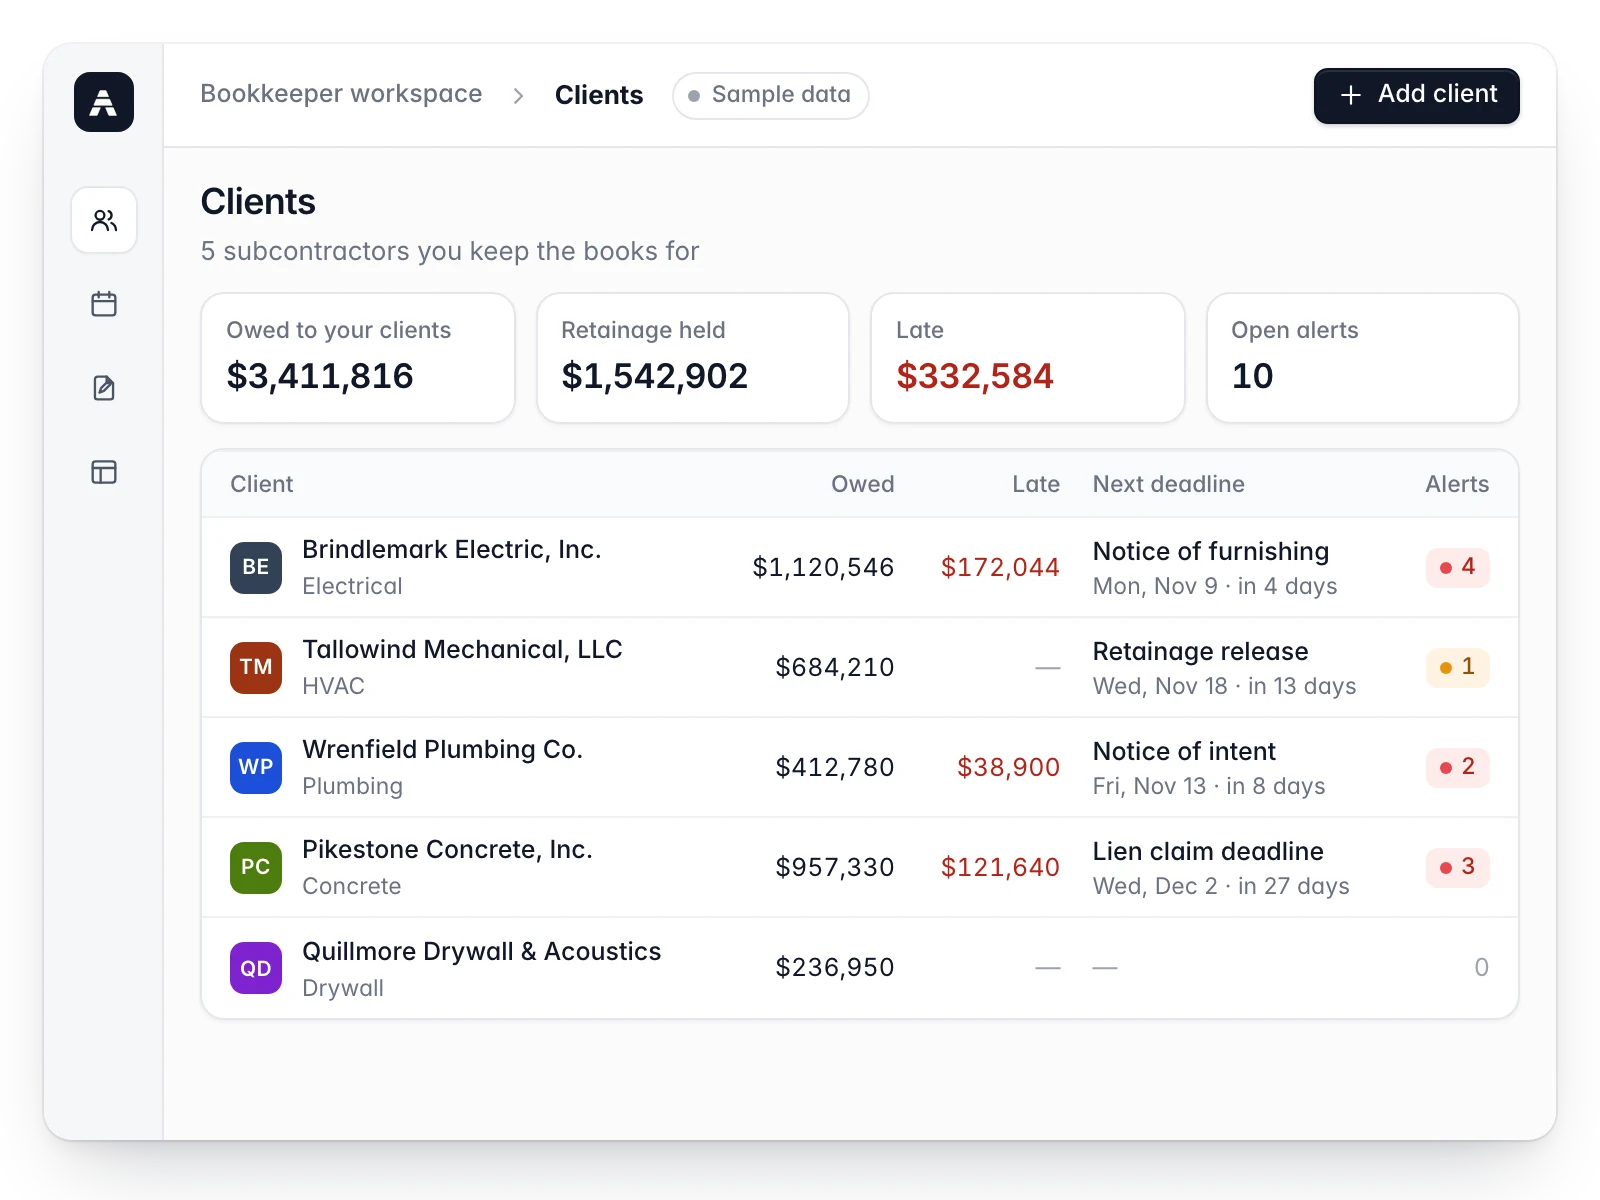Click the WP avatar for Wrenfield Plumbing
The image size is (1600, 1200).
[256, 767]
